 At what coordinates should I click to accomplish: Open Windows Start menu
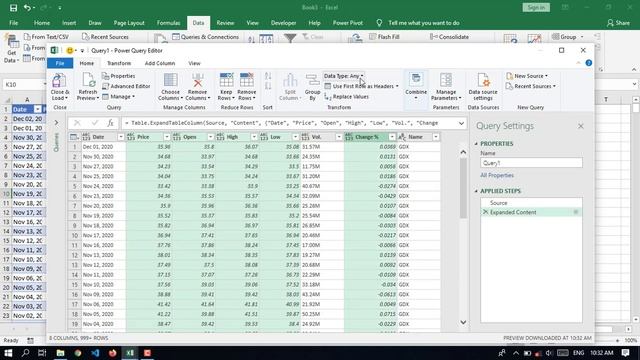pos(8,353)
